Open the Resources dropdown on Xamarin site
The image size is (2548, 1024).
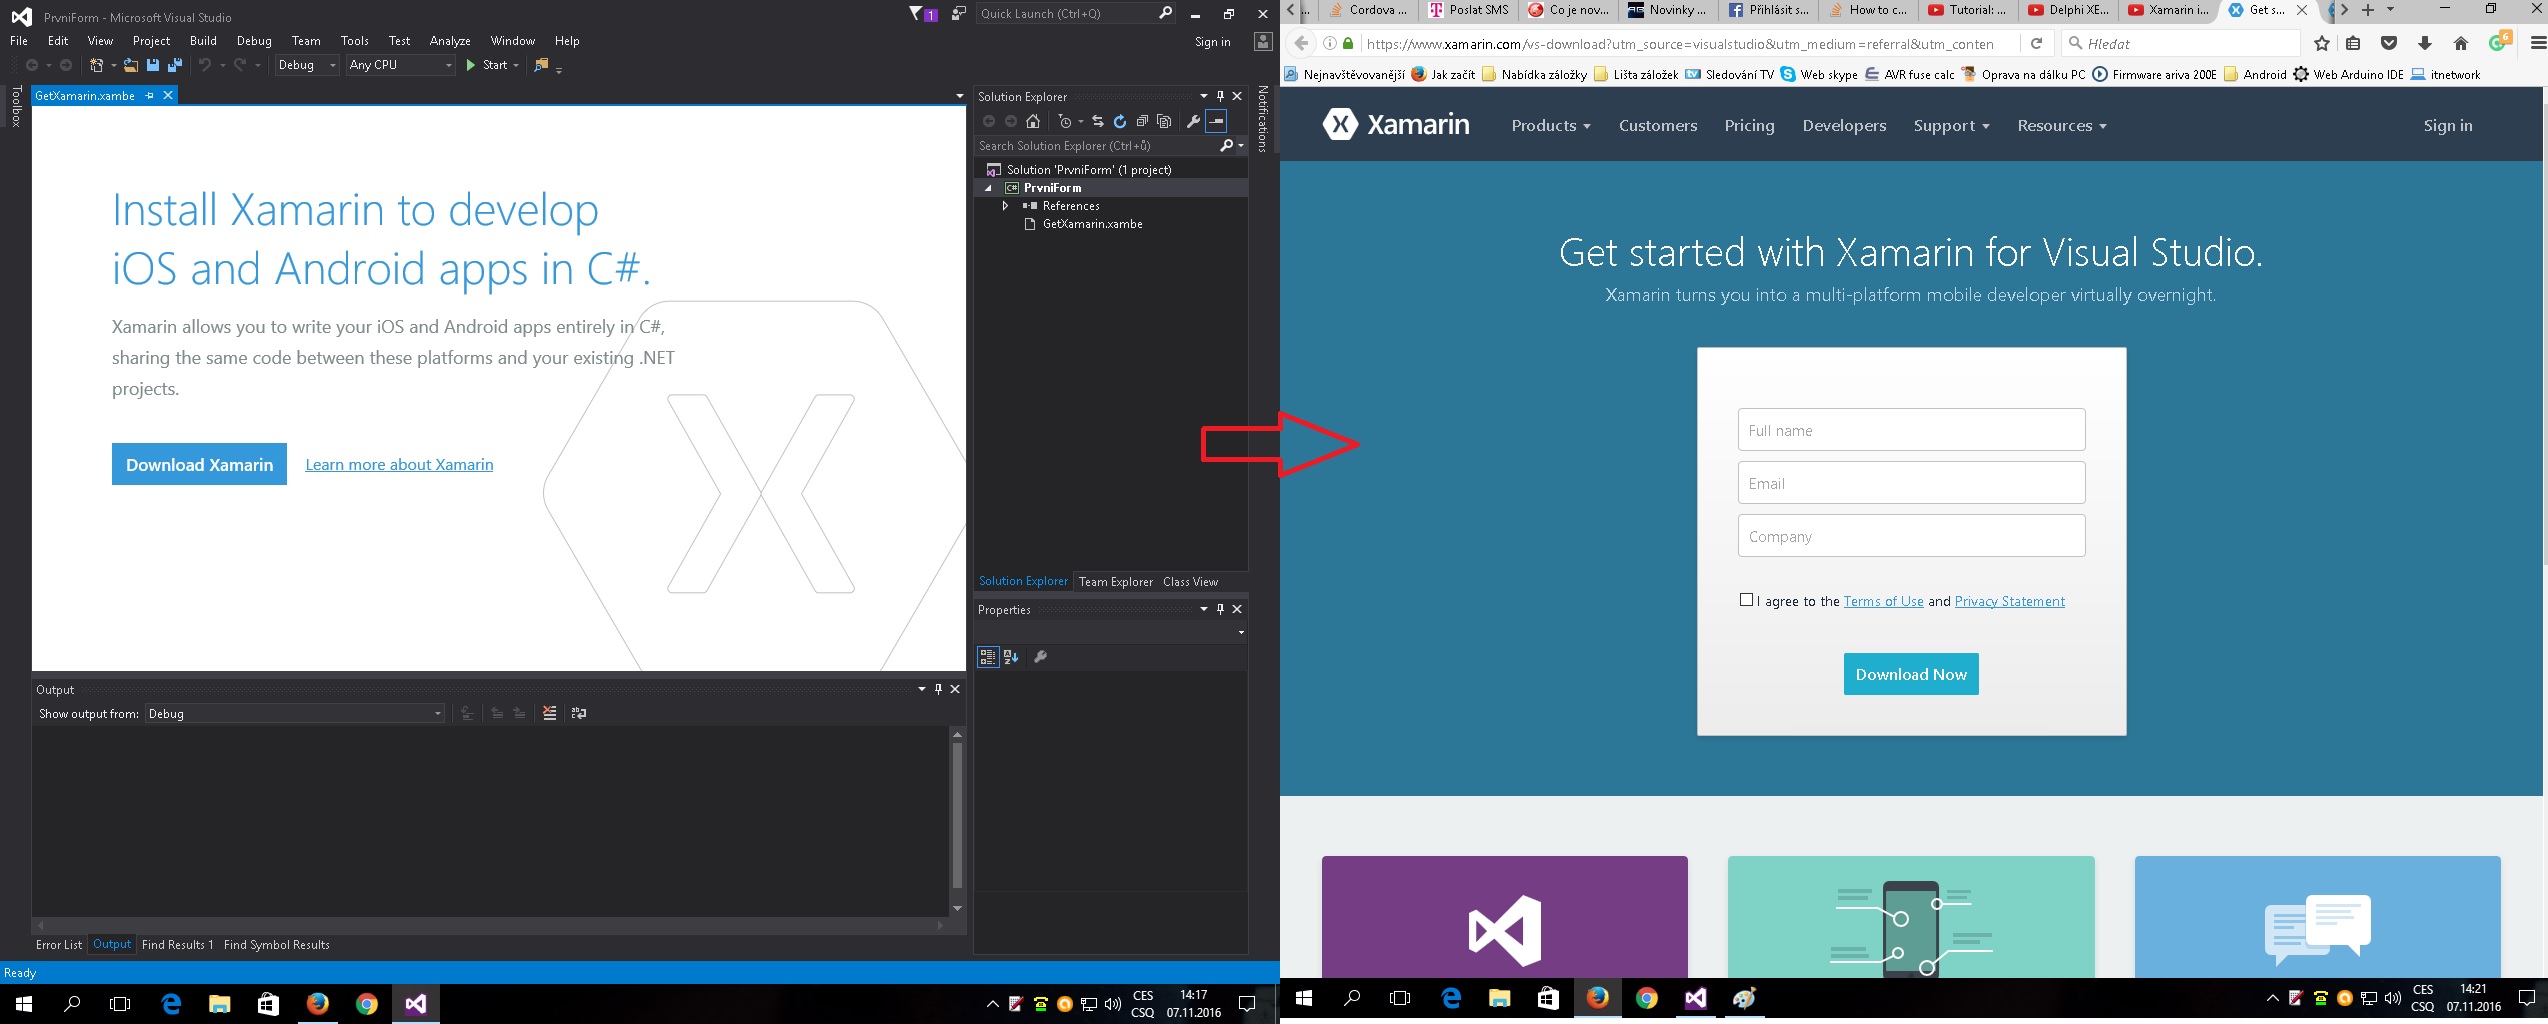click(2062, 126)
